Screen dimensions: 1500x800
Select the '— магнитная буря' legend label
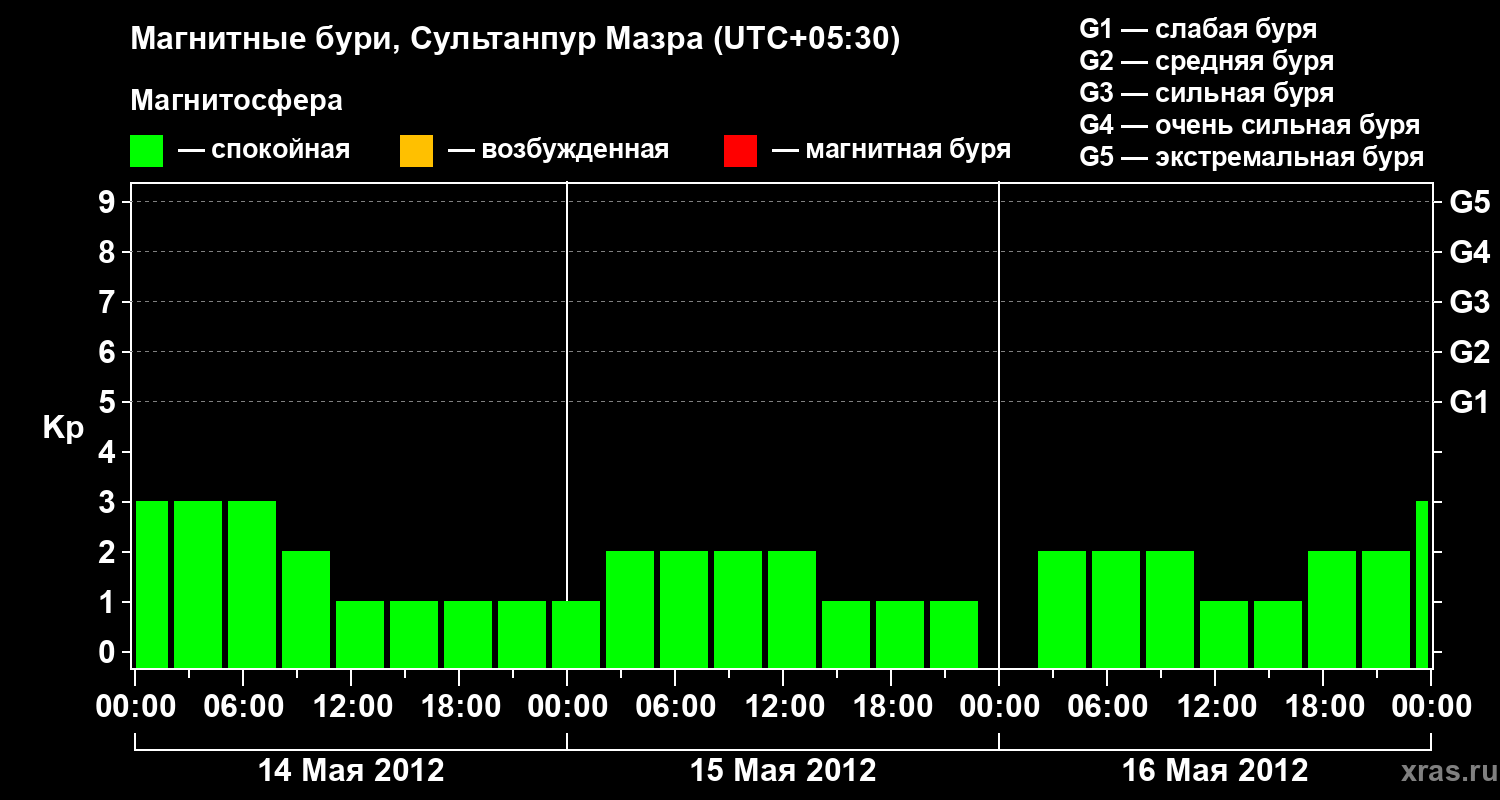point(892,151)
